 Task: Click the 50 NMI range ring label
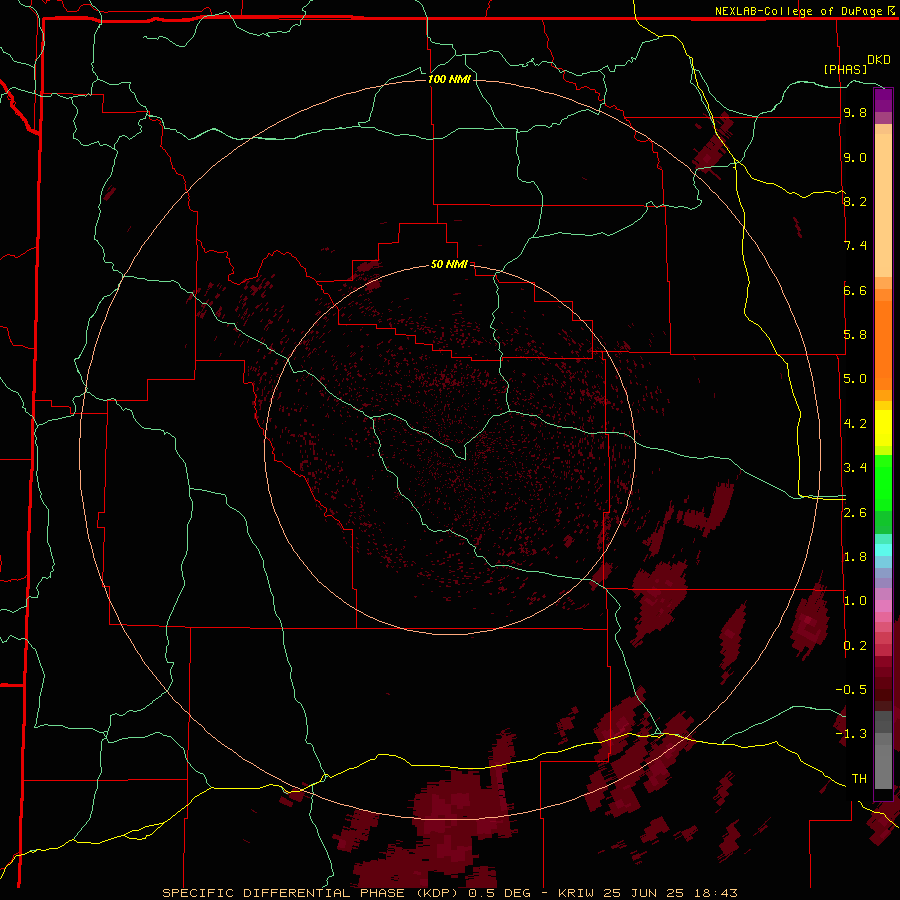pos(449,264)
